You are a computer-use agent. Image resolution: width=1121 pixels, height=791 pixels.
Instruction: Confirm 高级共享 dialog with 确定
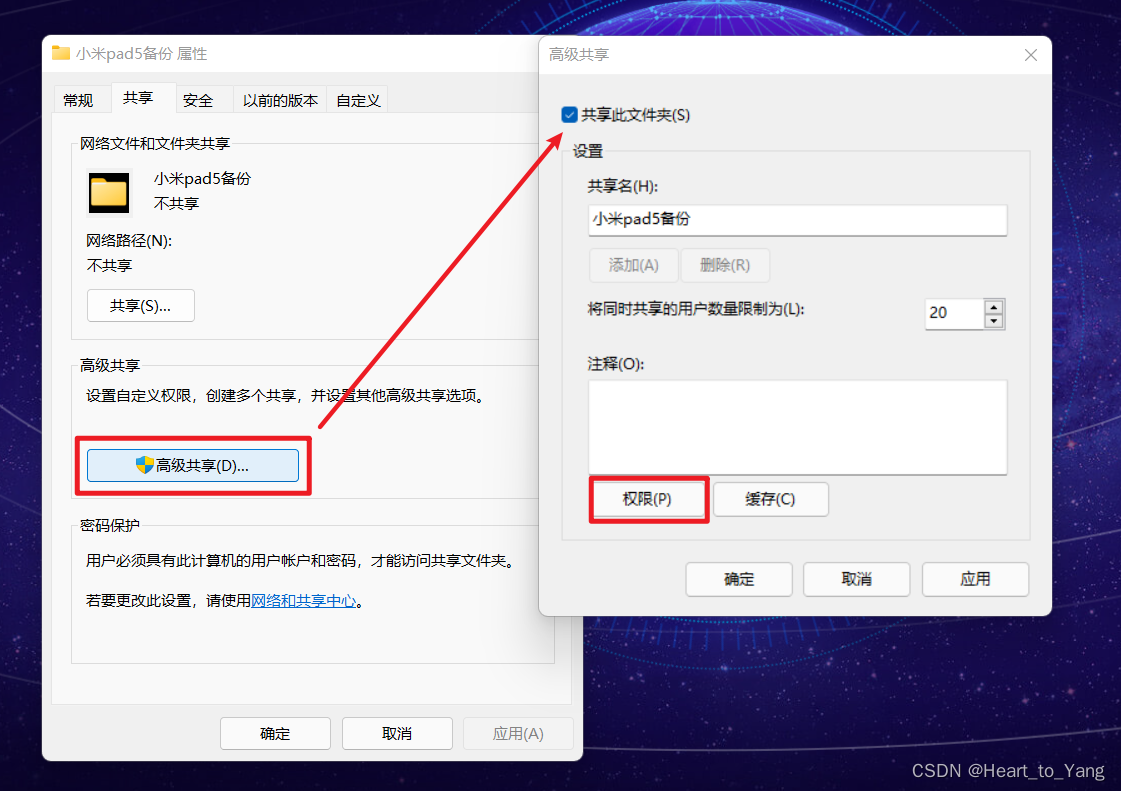(x=739, y=579)
